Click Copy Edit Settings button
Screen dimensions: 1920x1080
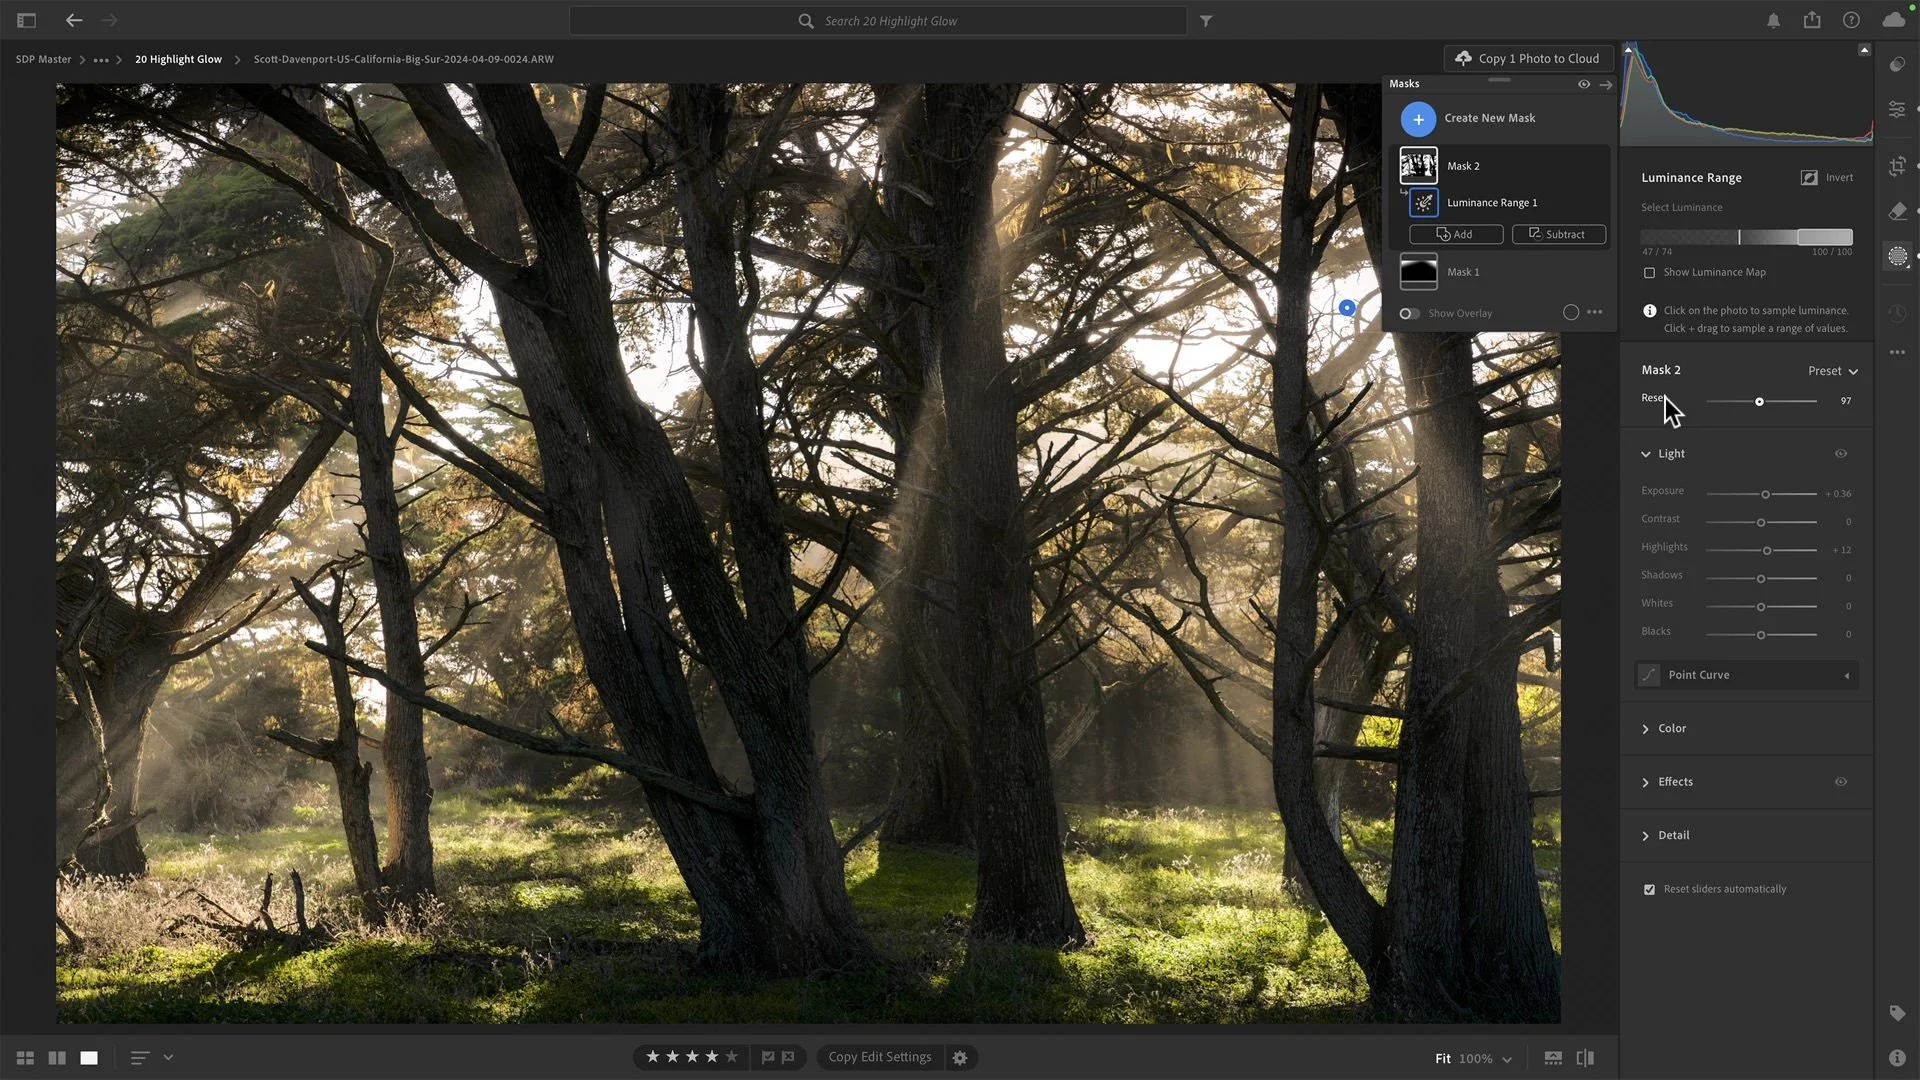(879, 1057)
